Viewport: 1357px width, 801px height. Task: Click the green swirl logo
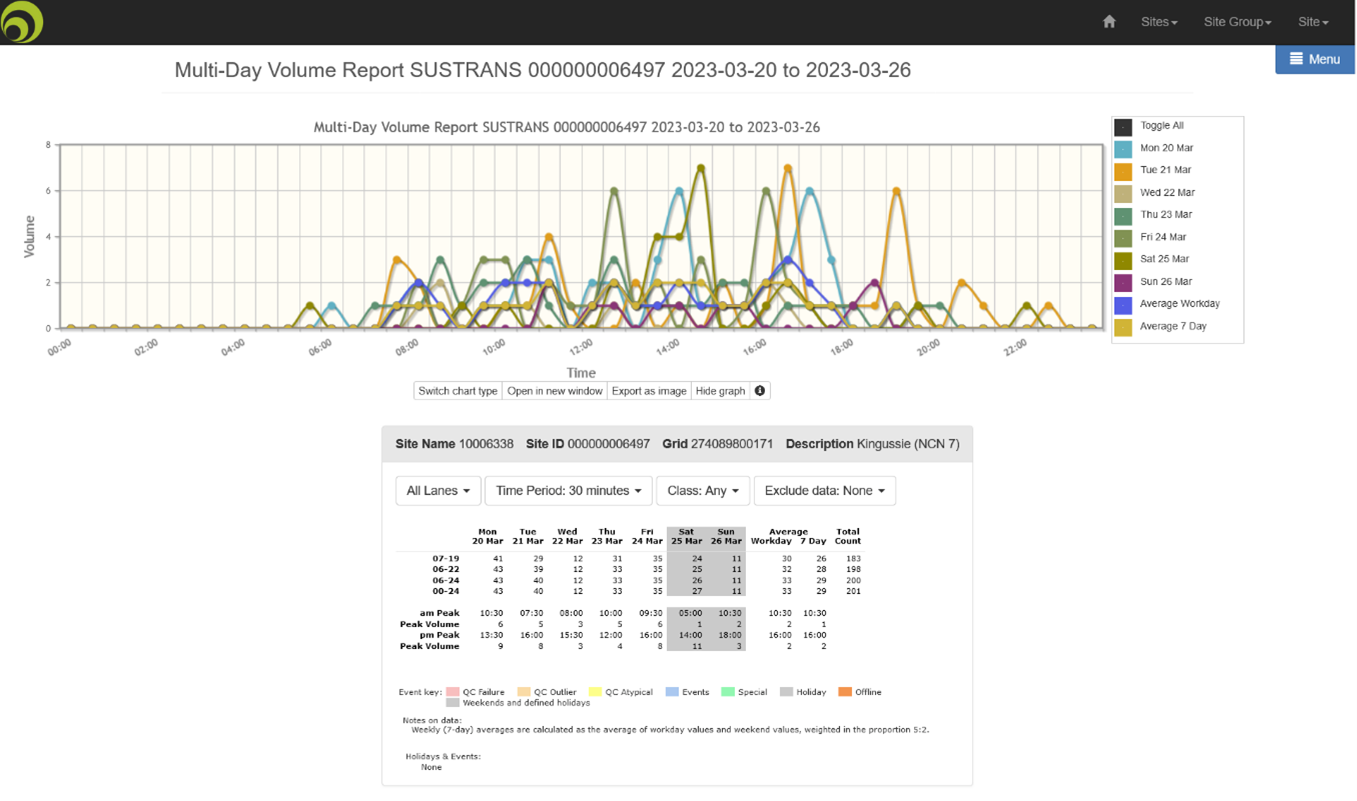tap(22, 22)
